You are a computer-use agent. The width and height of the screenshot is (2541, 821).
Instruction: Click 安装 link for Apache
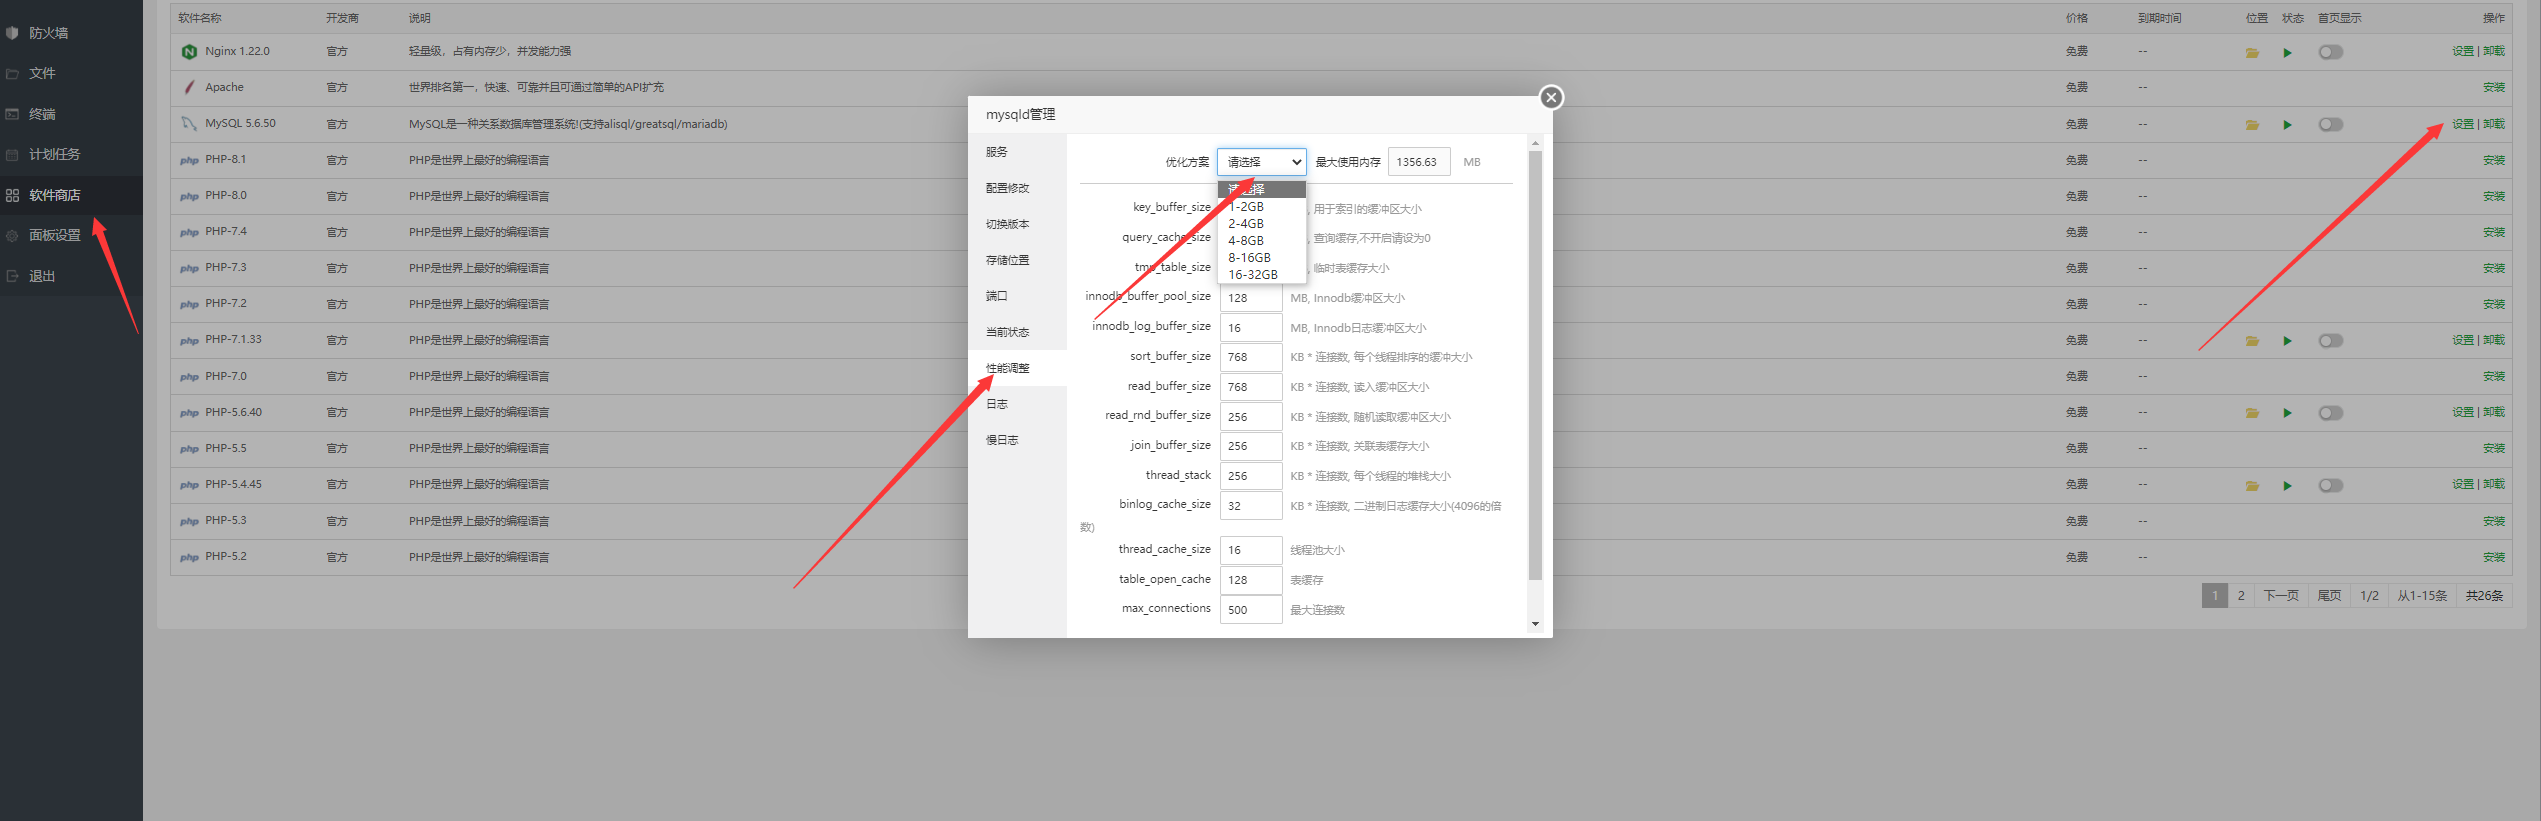[2494, 88]
